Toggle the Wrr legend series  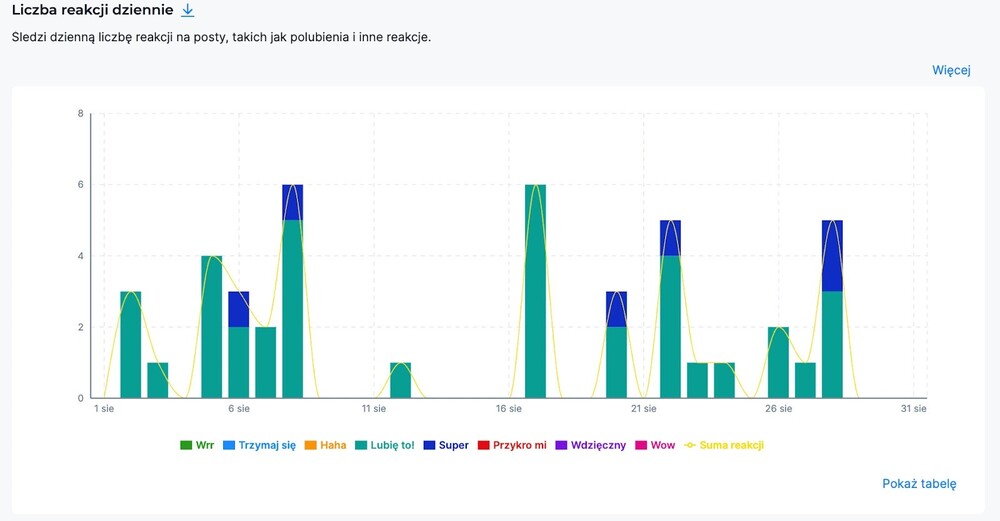[201, 445]
